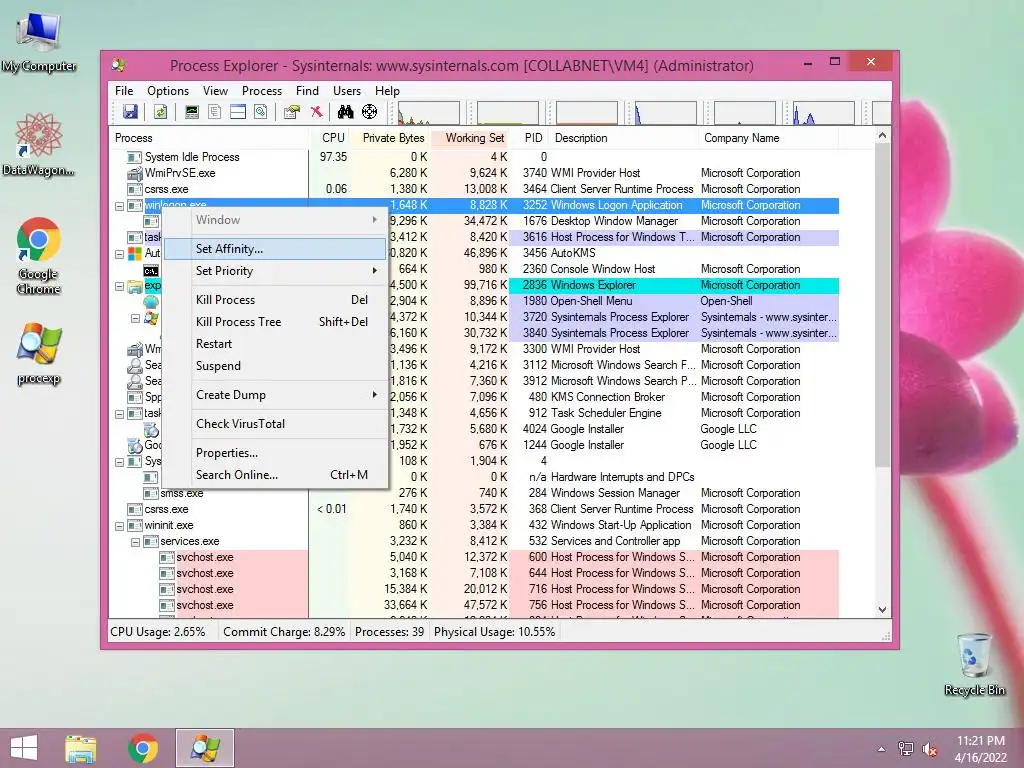Image resolution: width=1024 pixels, height=768 pixels.
Task: Click the last toolbar mini graph with blue spikes
Action: [x=823, y=113]
